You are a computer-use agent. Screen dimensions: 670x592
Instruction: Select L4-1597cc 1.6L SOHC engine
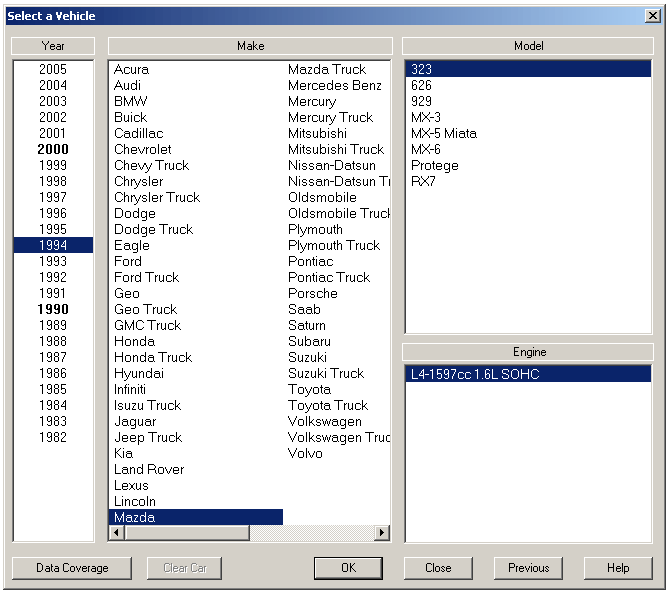click(x=528, y=374)
